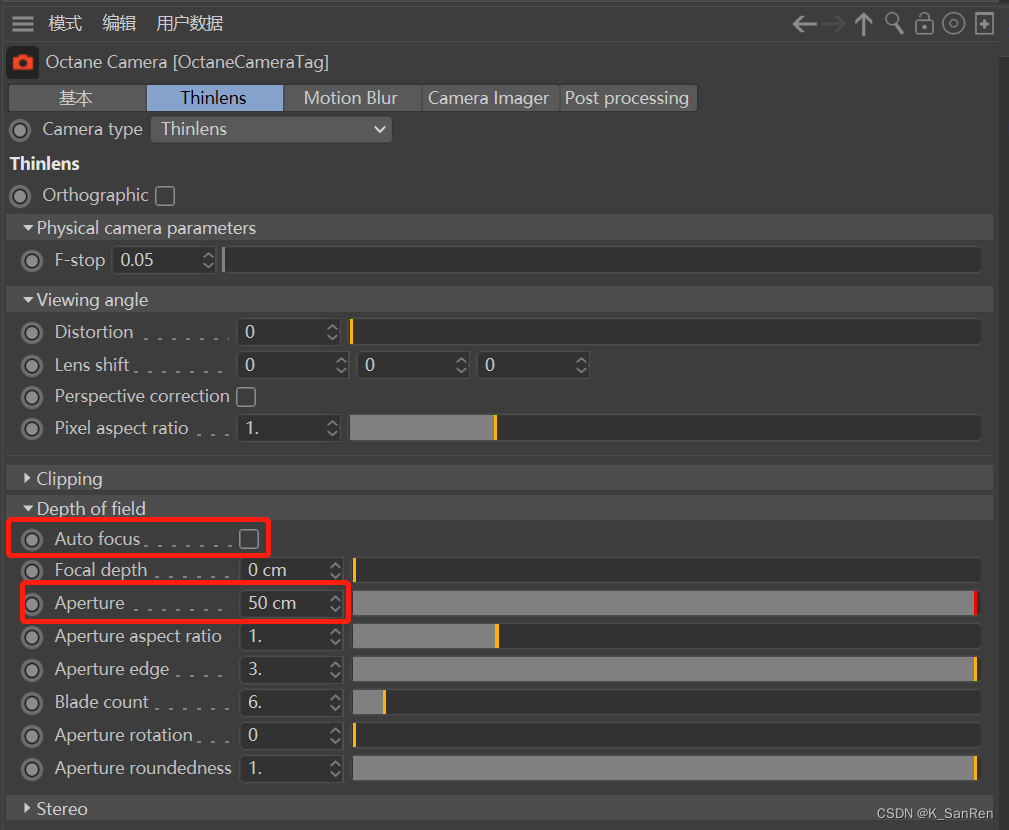
Task: Click the Blade count stepper arrows
Action: click(x=335, y=703)
